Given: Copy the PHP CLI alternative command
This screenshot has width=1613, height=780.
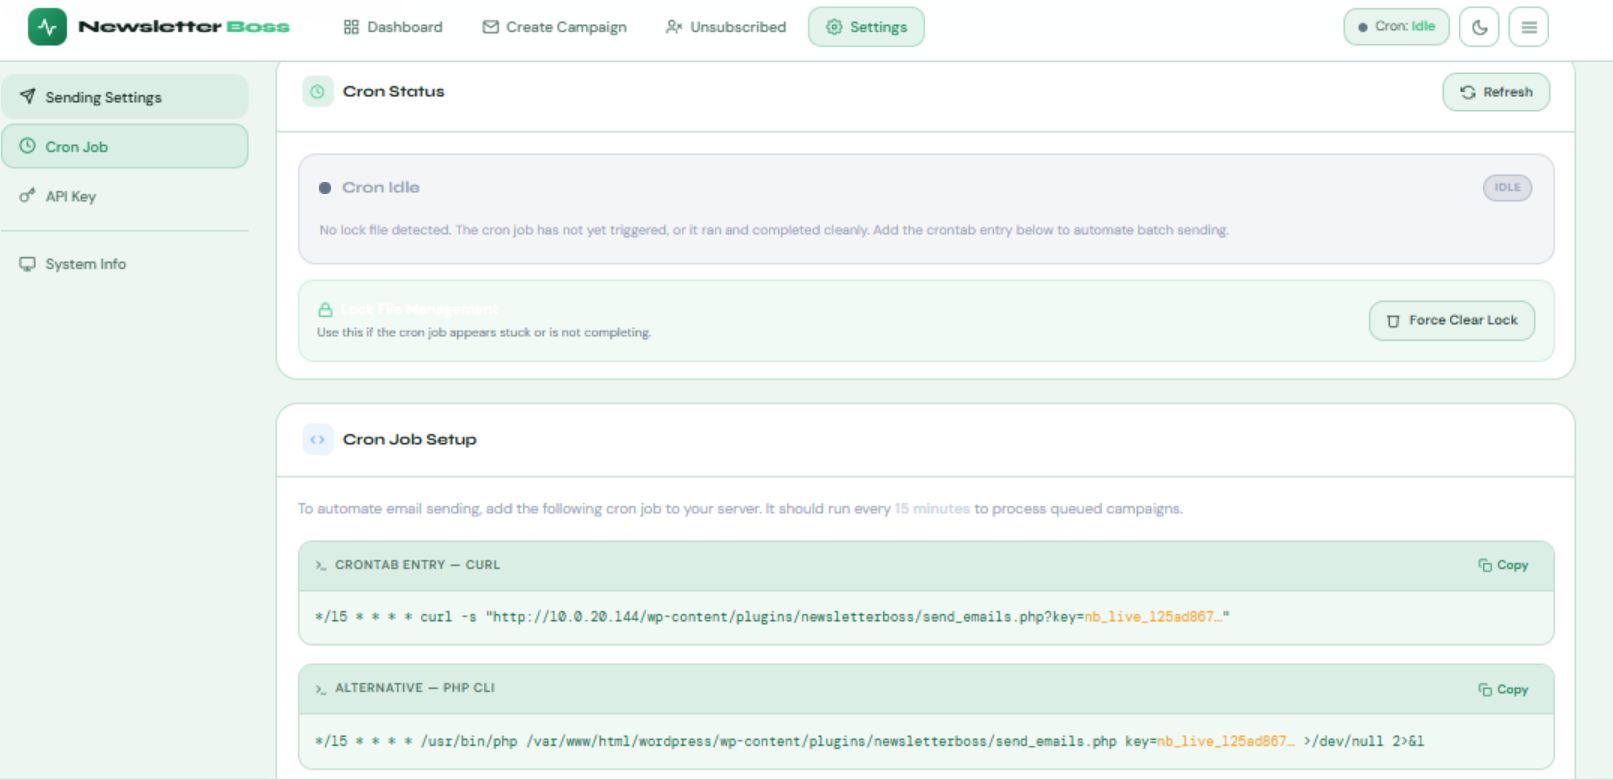Looking at the screenshot, I should pos(1503,689).
